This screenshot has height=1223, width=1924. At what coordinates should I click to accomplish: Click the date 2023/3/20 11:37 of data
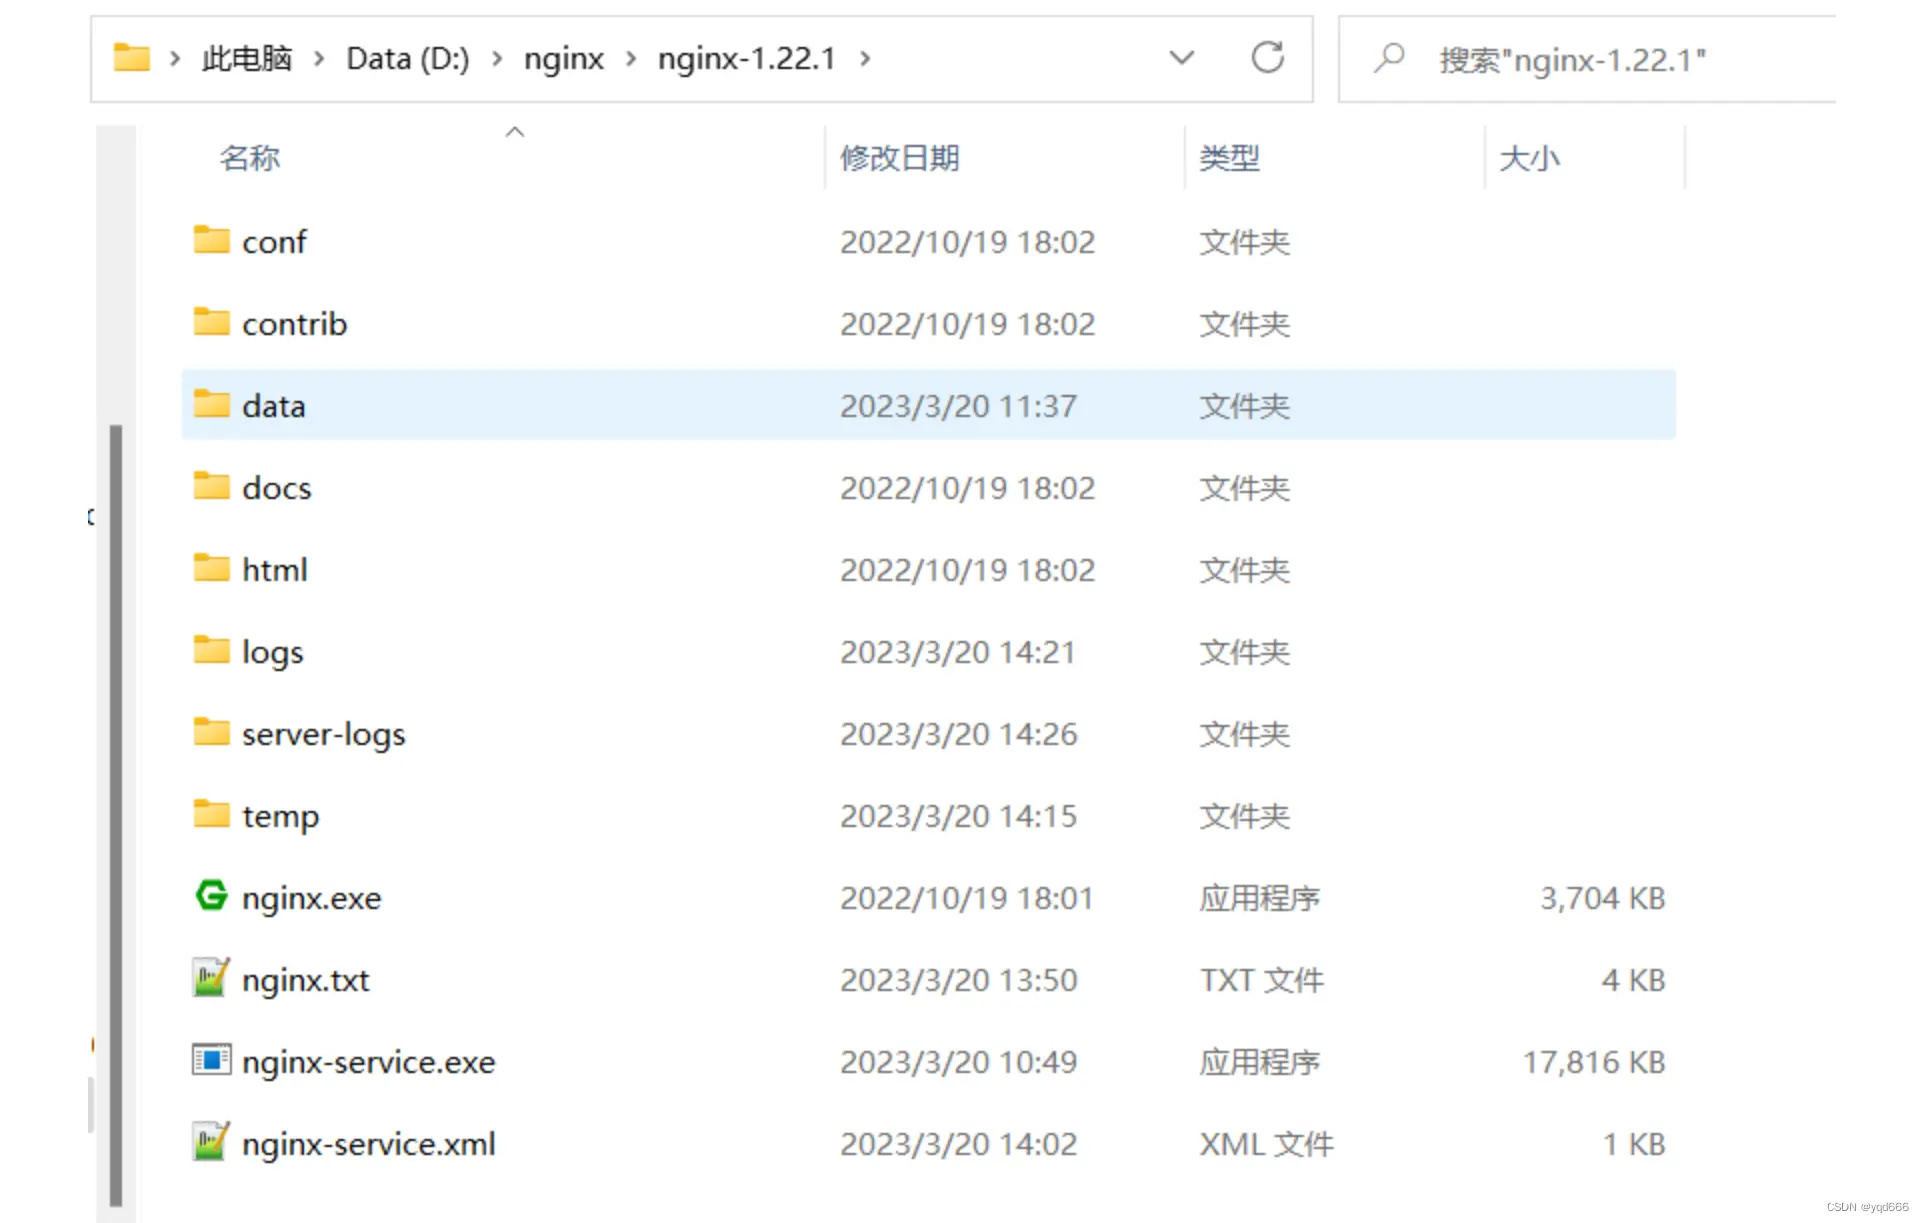click(958, 406)
